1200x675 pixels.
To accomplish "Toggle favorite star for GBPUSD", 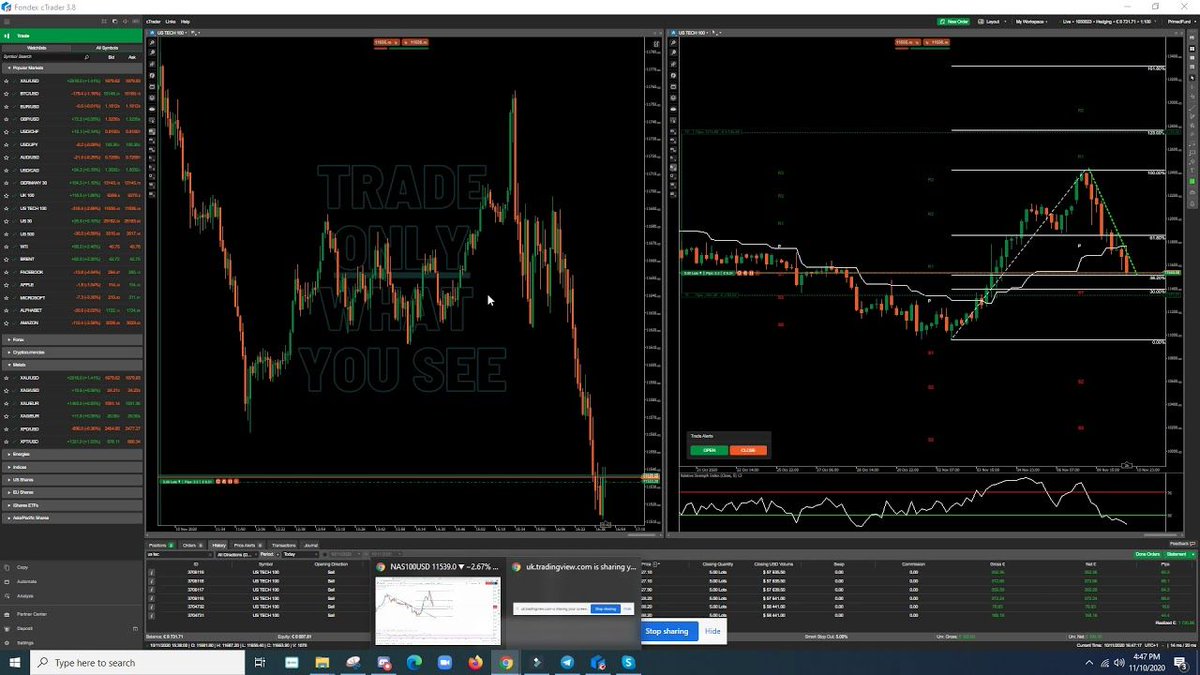I will (x=6, y=119).
